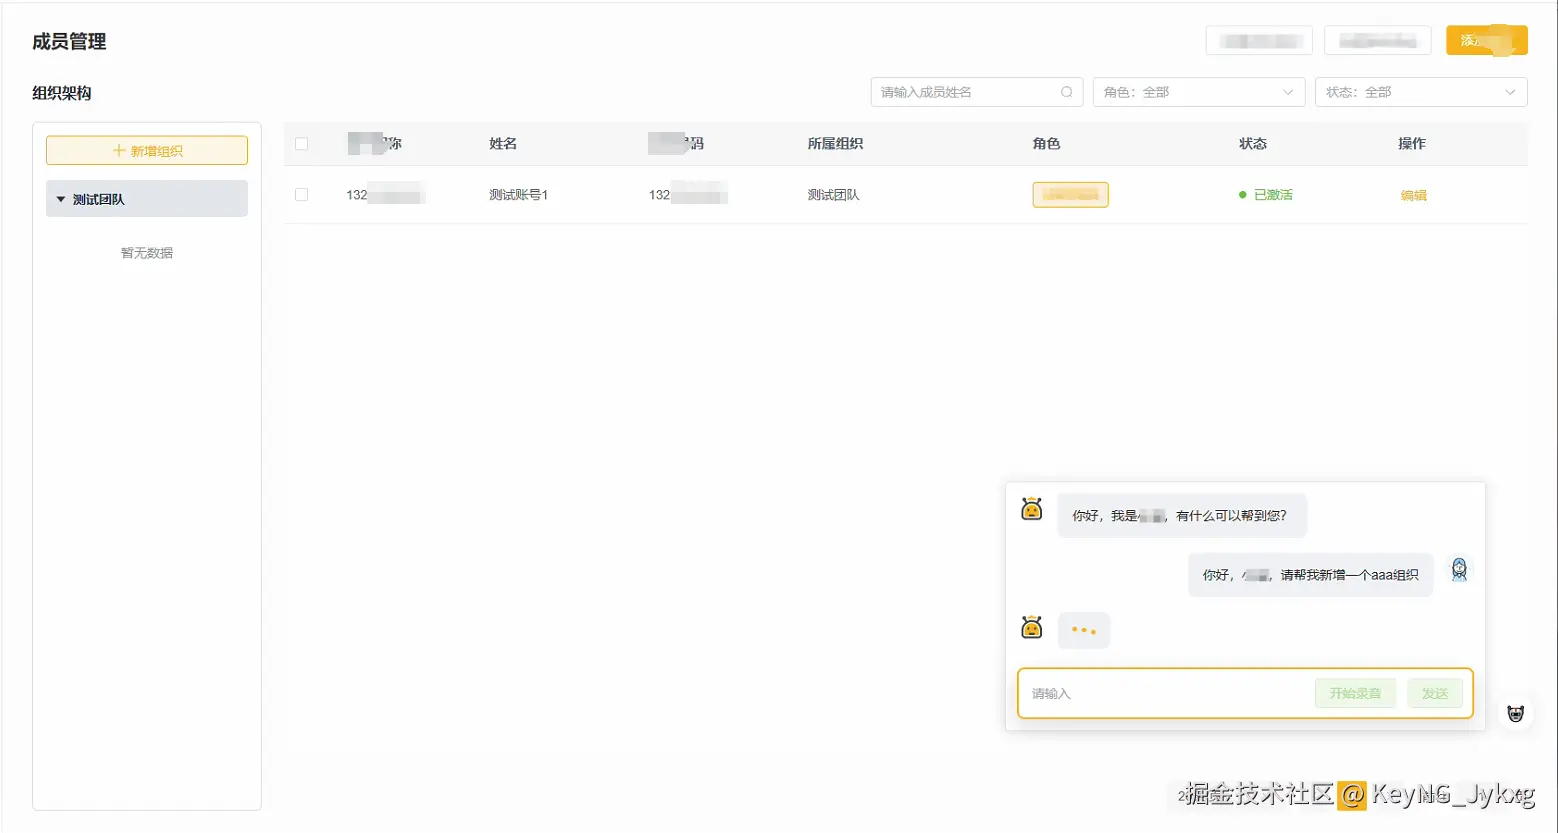Click the 新增组织 button

click(147, 151)
